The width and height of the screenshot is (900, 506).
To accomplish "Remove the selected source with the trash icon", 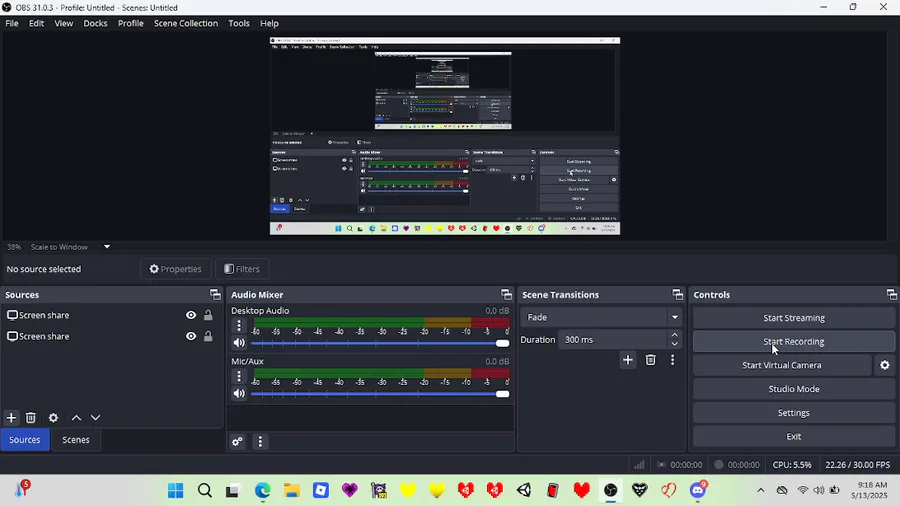I will click(31, 418).
